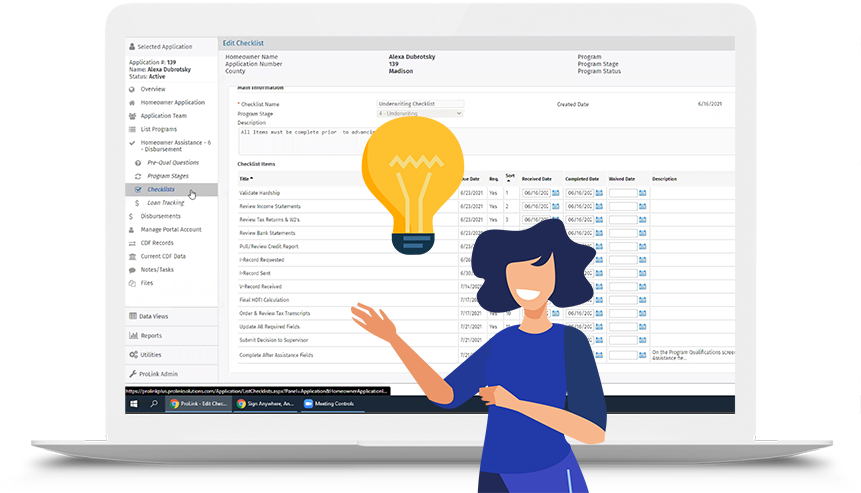Open calendar for Validate Hardship completed date
Viewport: 861px width, 493px height.
click(x=599, y=192)
